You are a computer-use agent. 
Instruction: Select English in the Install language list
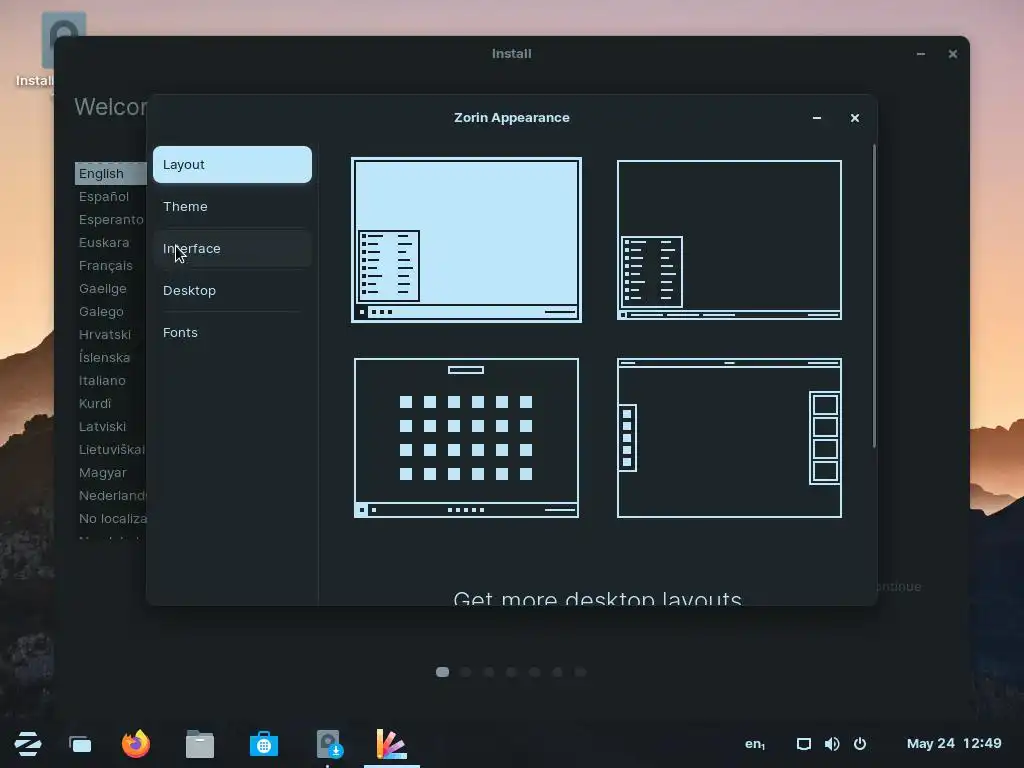click(110, 174)
